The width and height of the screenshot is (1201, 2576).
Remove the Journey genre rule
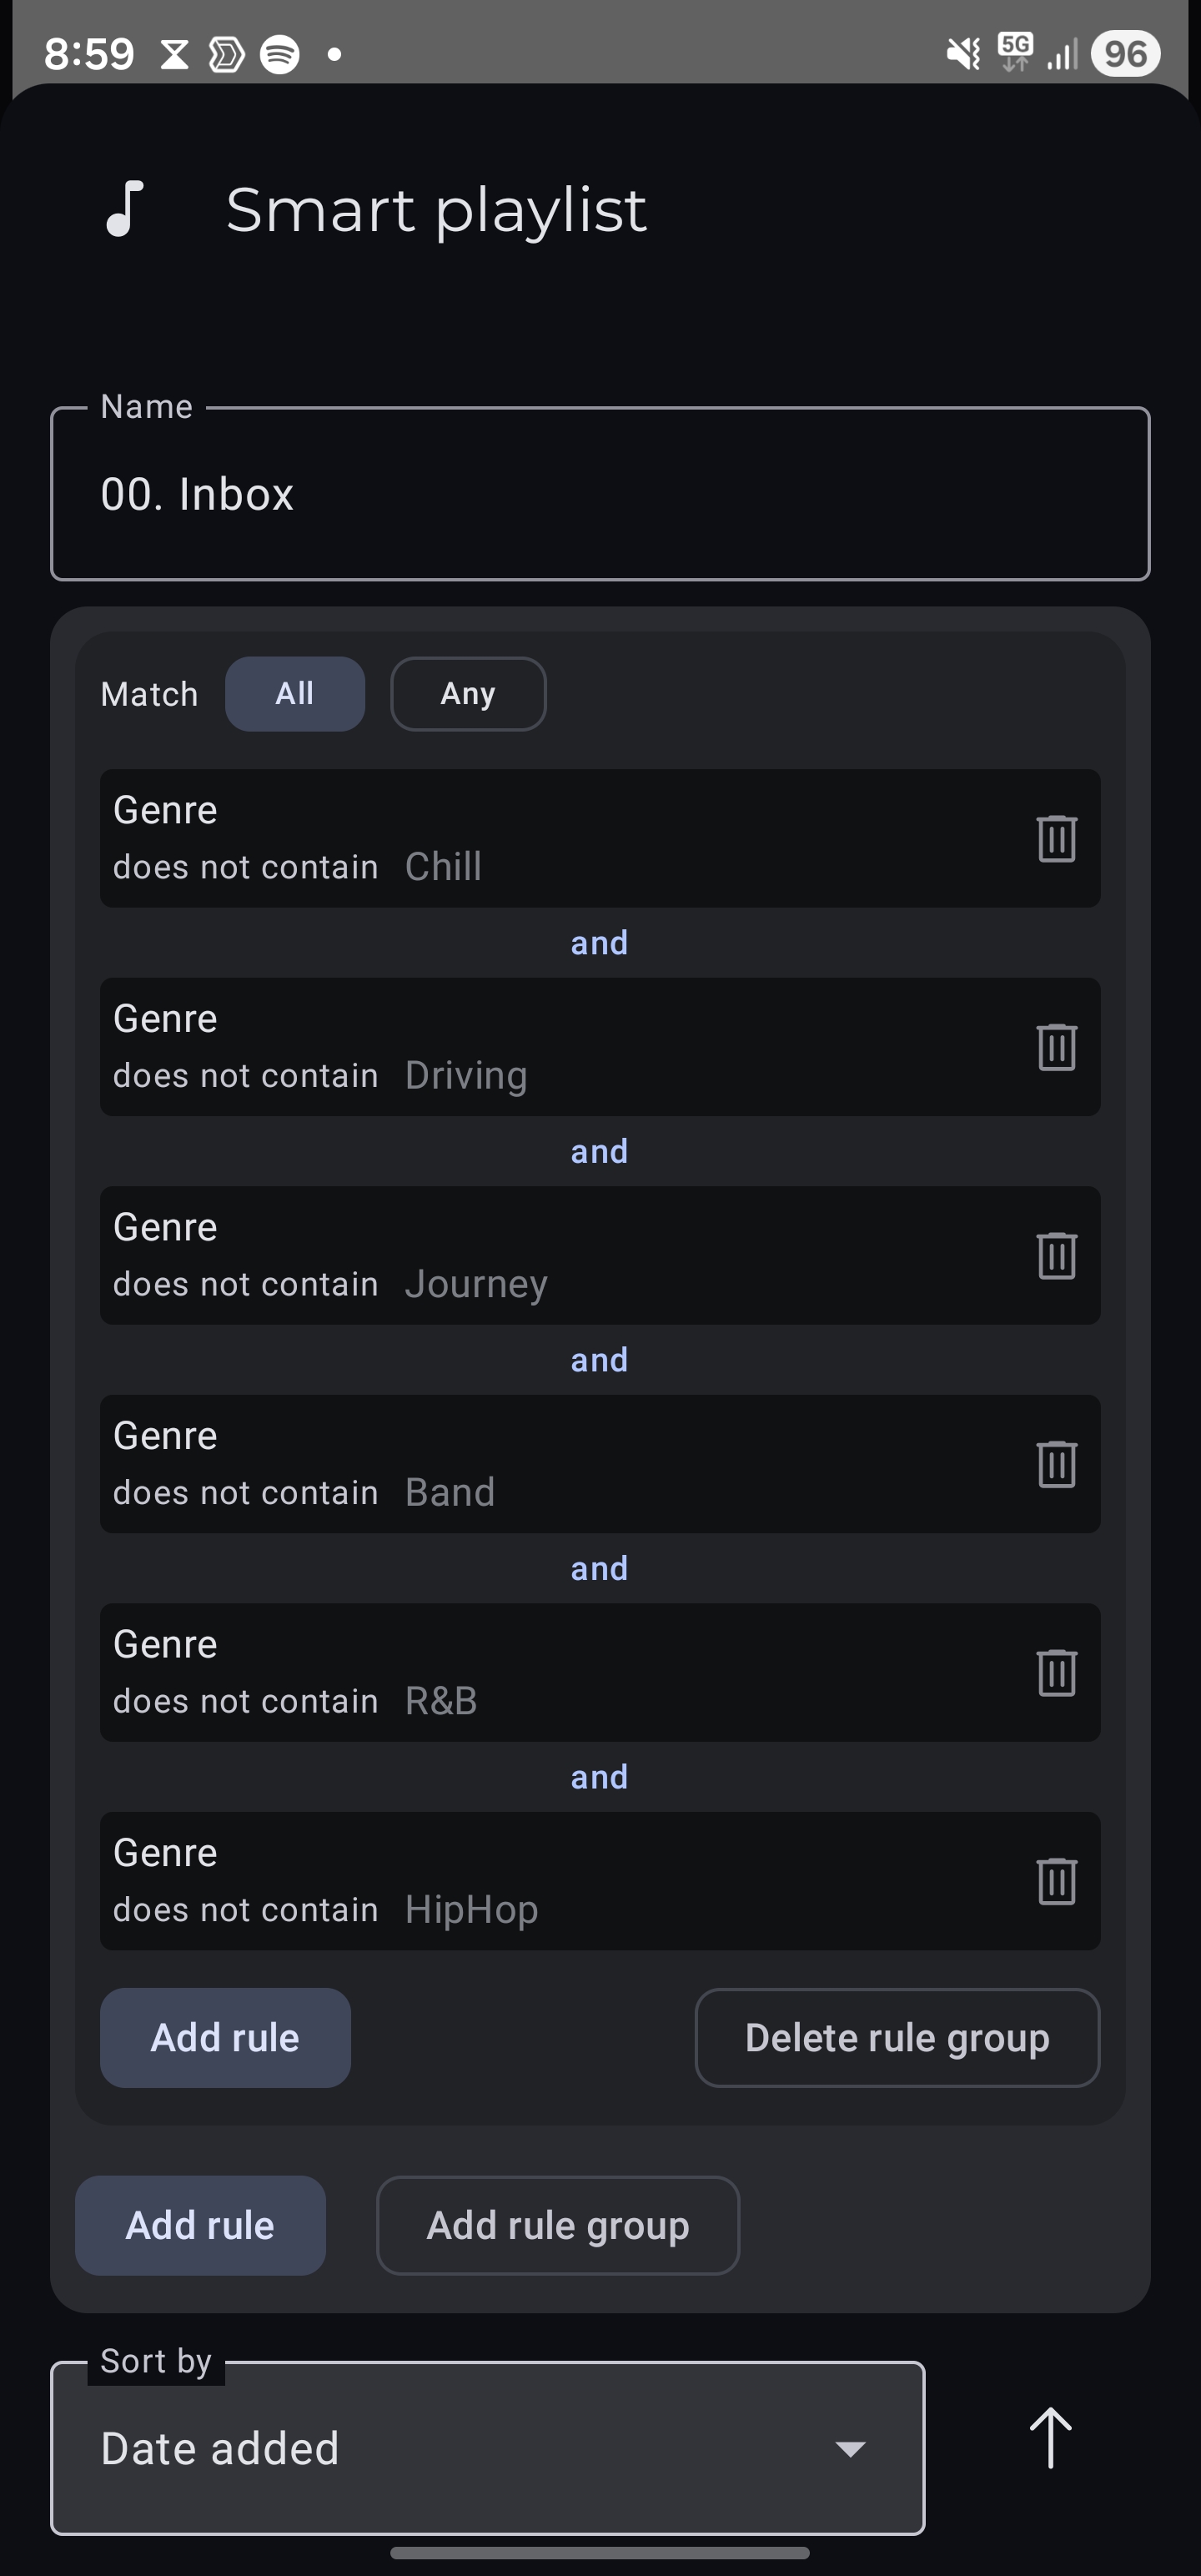[1056, 1255]
